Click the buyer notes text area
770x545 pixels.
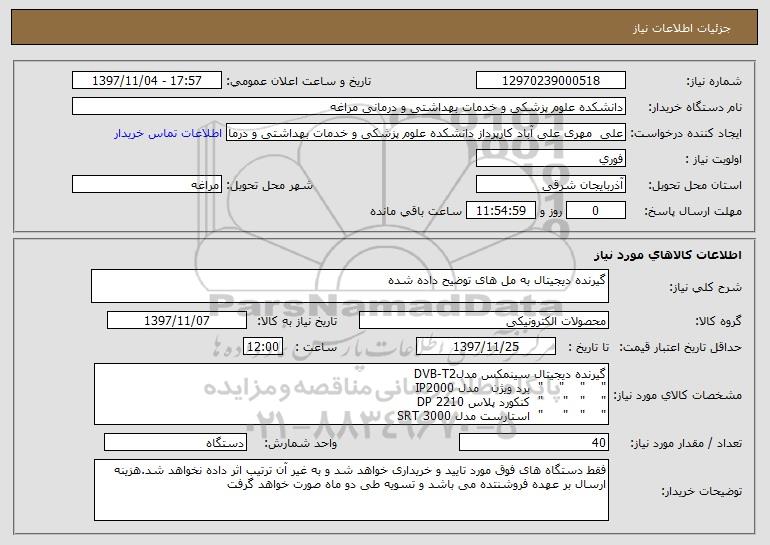pos(351,490)
